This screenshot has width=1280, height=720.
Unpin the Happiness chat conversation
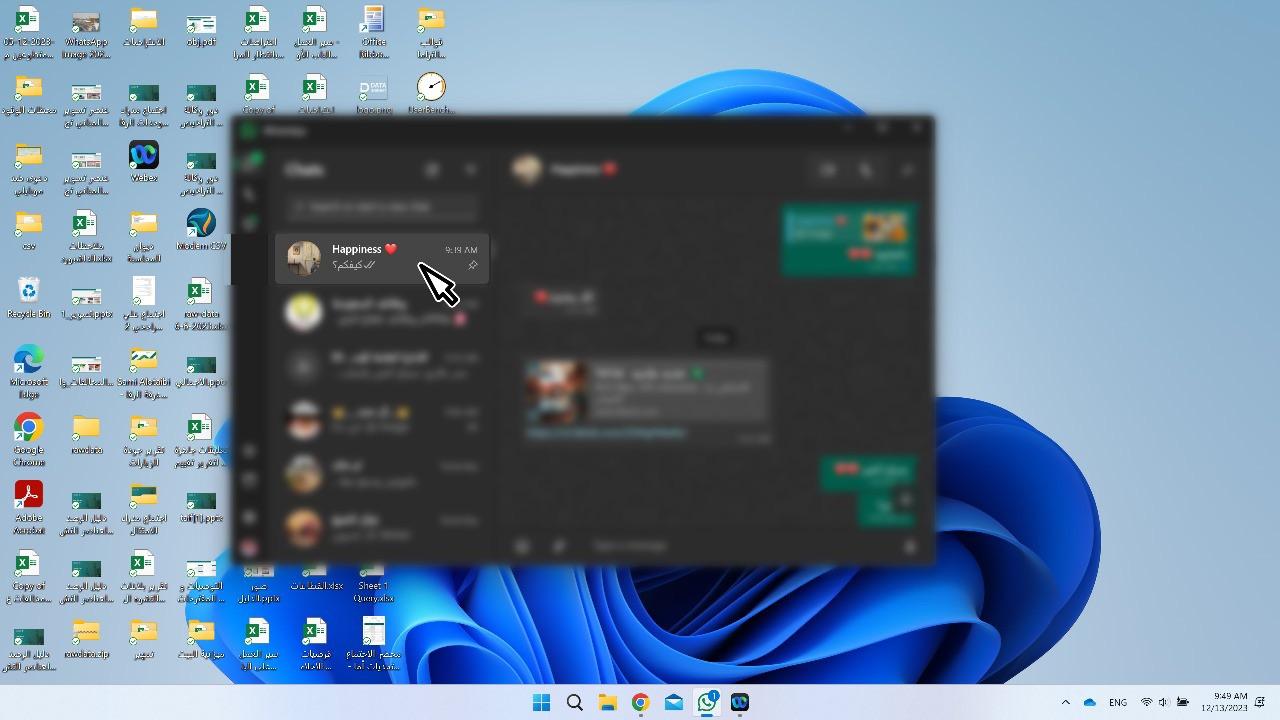pyautogui.click(x=472, y=265)
